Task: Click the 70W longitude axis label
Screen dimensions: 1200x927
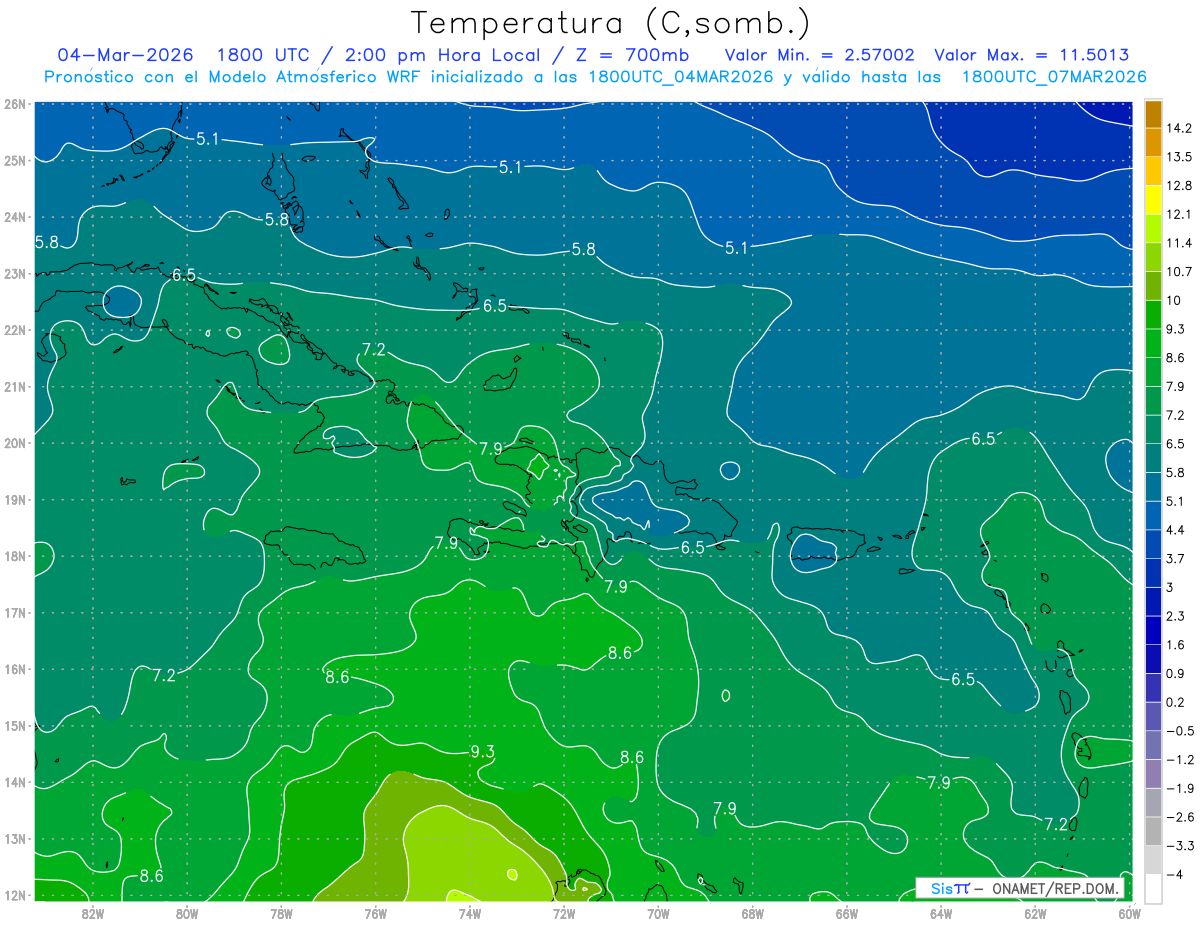Action: pos(658,912)
